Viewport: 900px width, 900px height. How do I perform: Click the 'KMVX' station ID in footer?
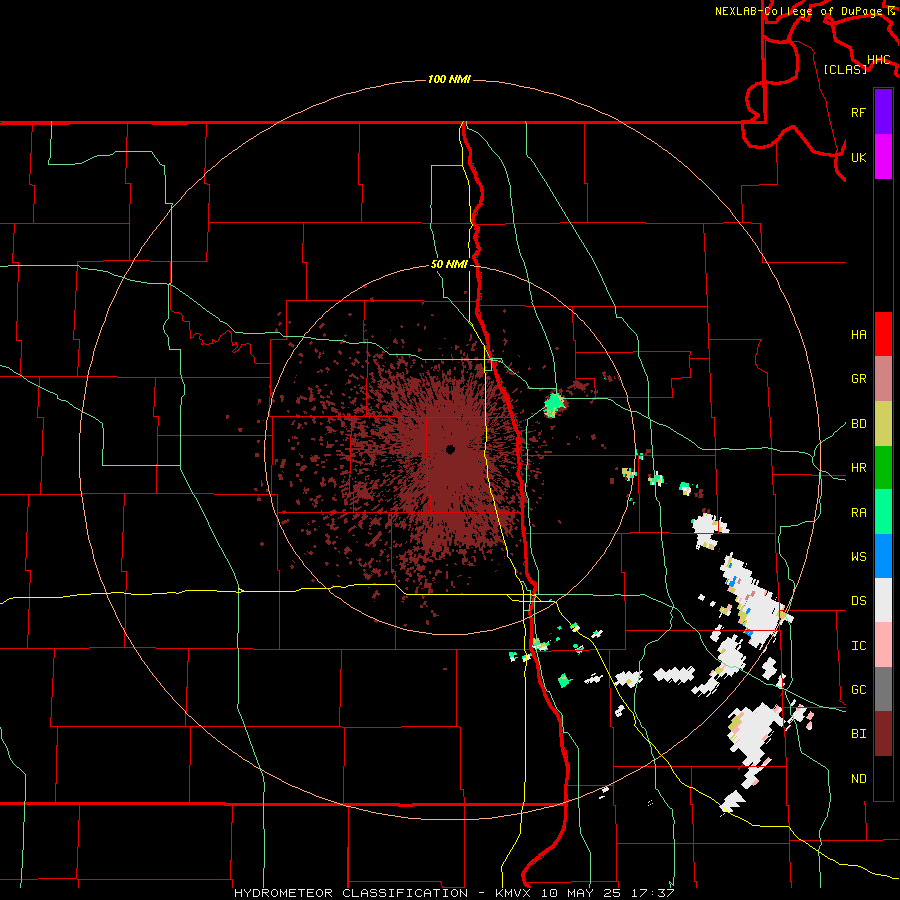pos(514,893)
